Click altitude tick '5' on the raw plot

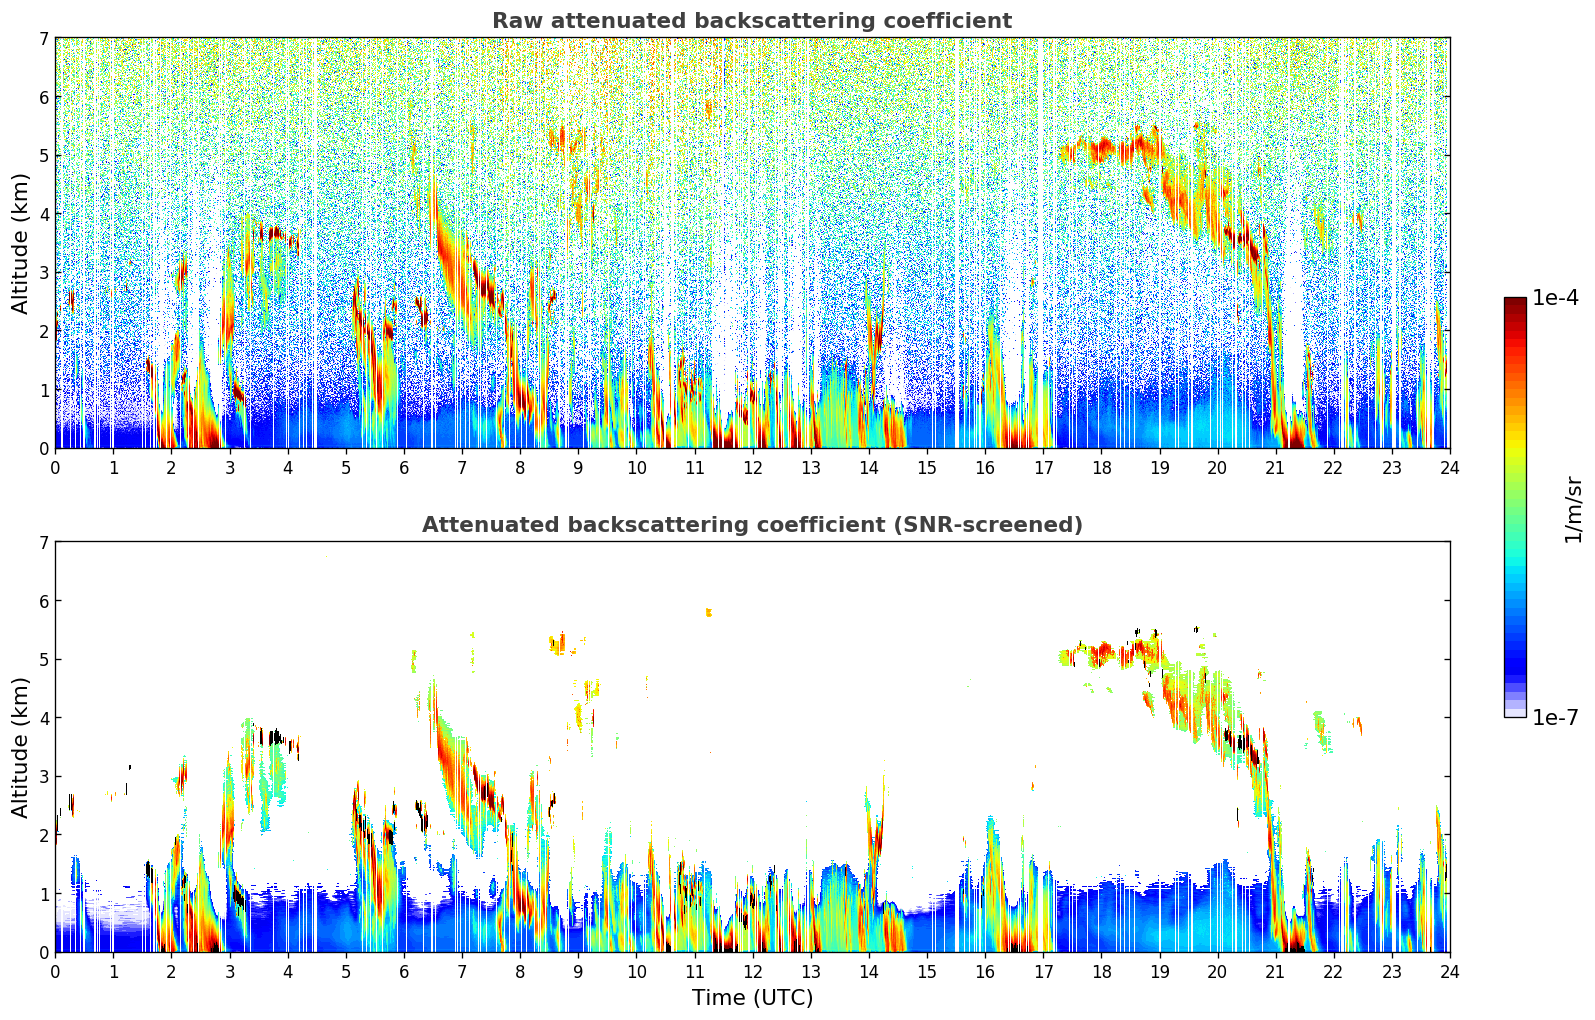tap(43, 155)
